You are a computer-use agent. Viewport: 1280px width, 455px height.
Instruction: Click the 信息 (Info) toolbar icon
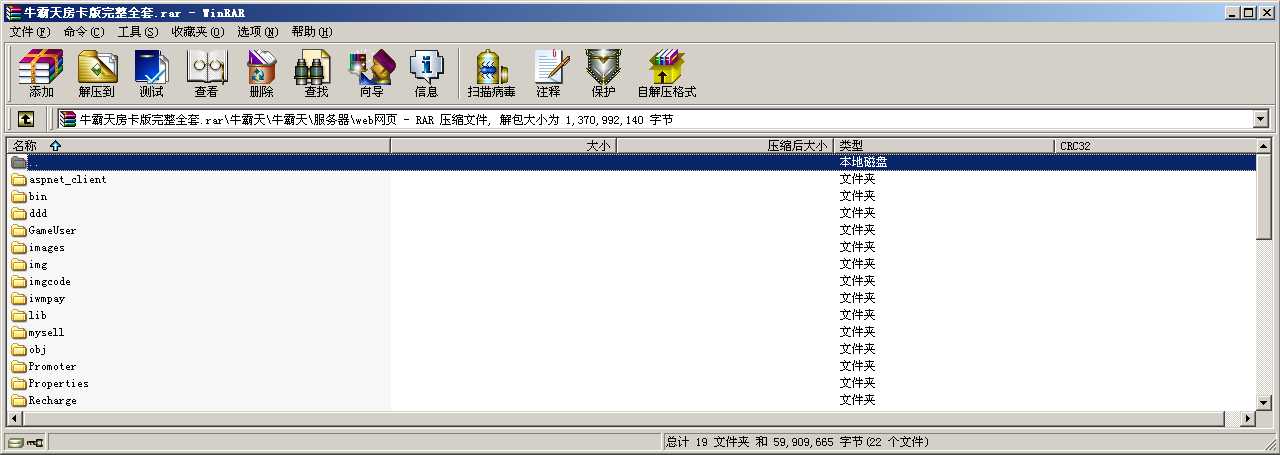tap(426, 73)
